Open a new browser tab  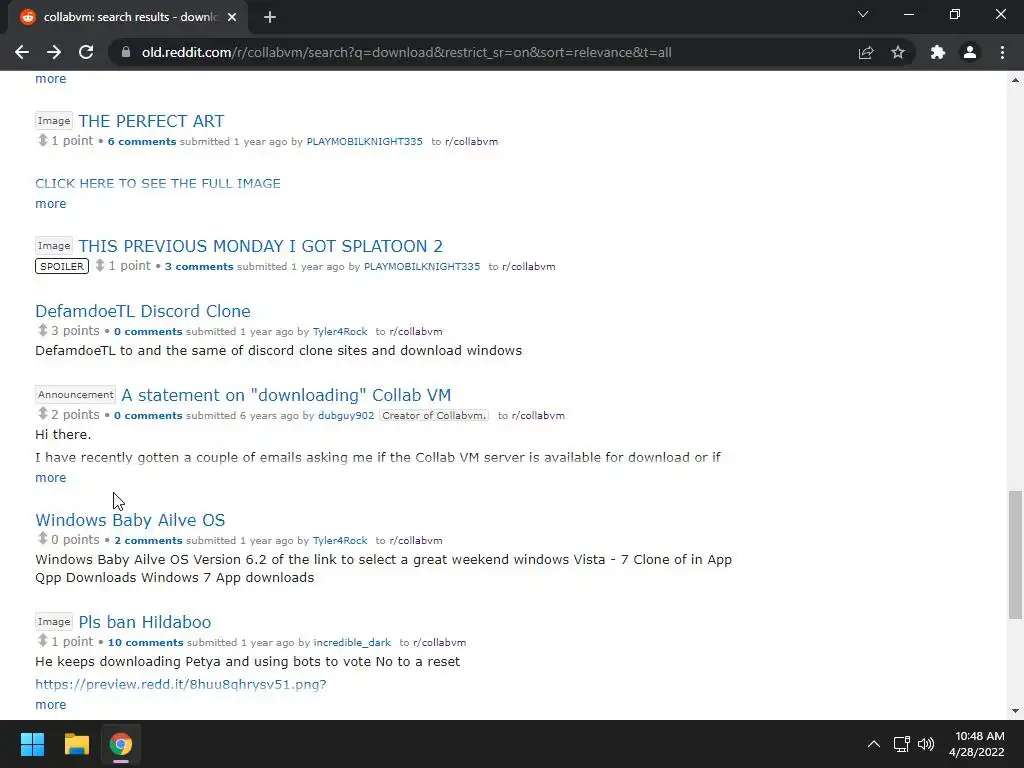tap(270, 17)
